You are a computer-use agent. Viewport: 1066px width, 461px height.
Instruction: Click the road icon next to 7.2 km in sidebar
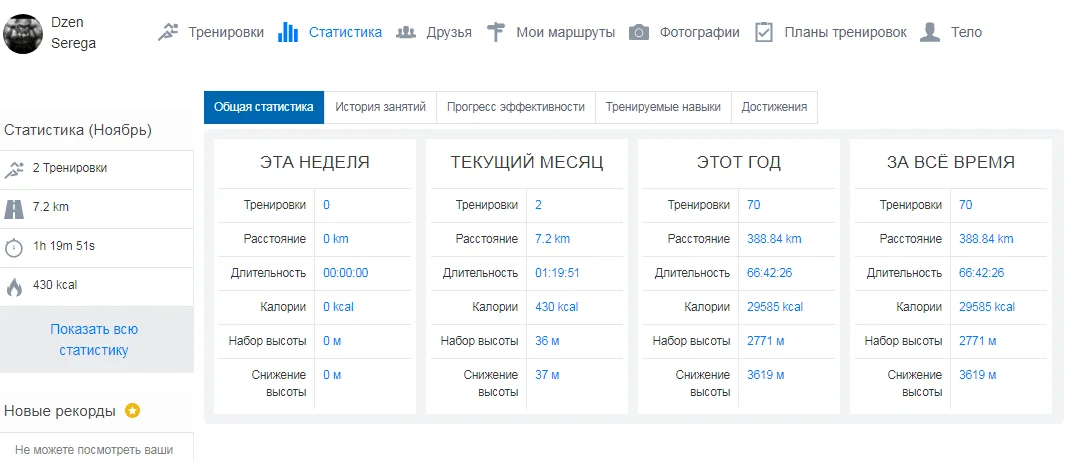click(14, 209)
